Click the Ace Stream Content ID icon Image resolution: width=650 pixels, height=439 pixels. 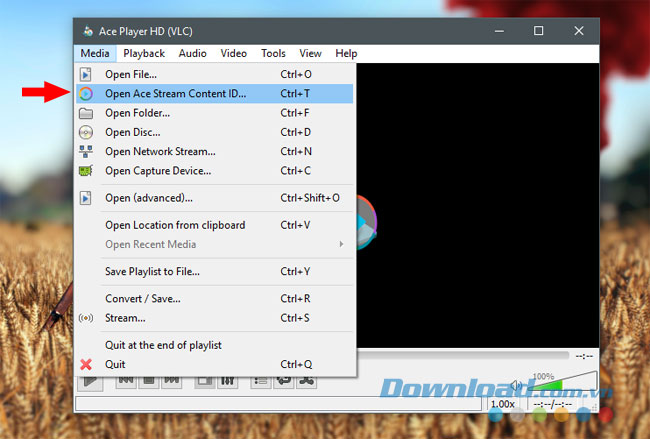tap(86, 93)
